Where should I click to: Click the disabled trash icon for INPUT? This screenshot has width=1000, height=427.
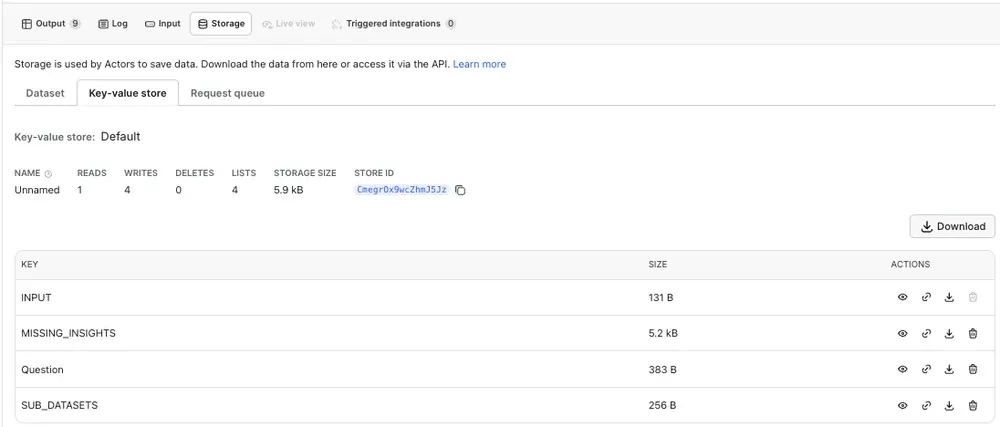click(x=973, y=297)
